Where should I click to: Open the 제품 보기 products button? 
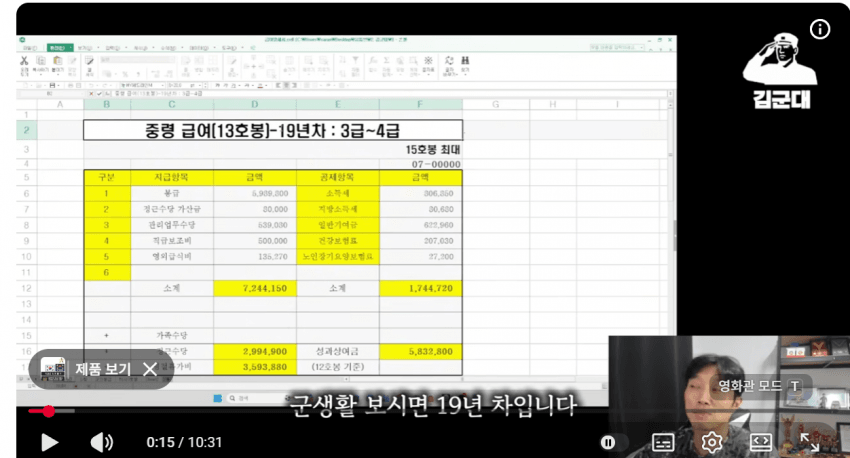tap(87, 369)
